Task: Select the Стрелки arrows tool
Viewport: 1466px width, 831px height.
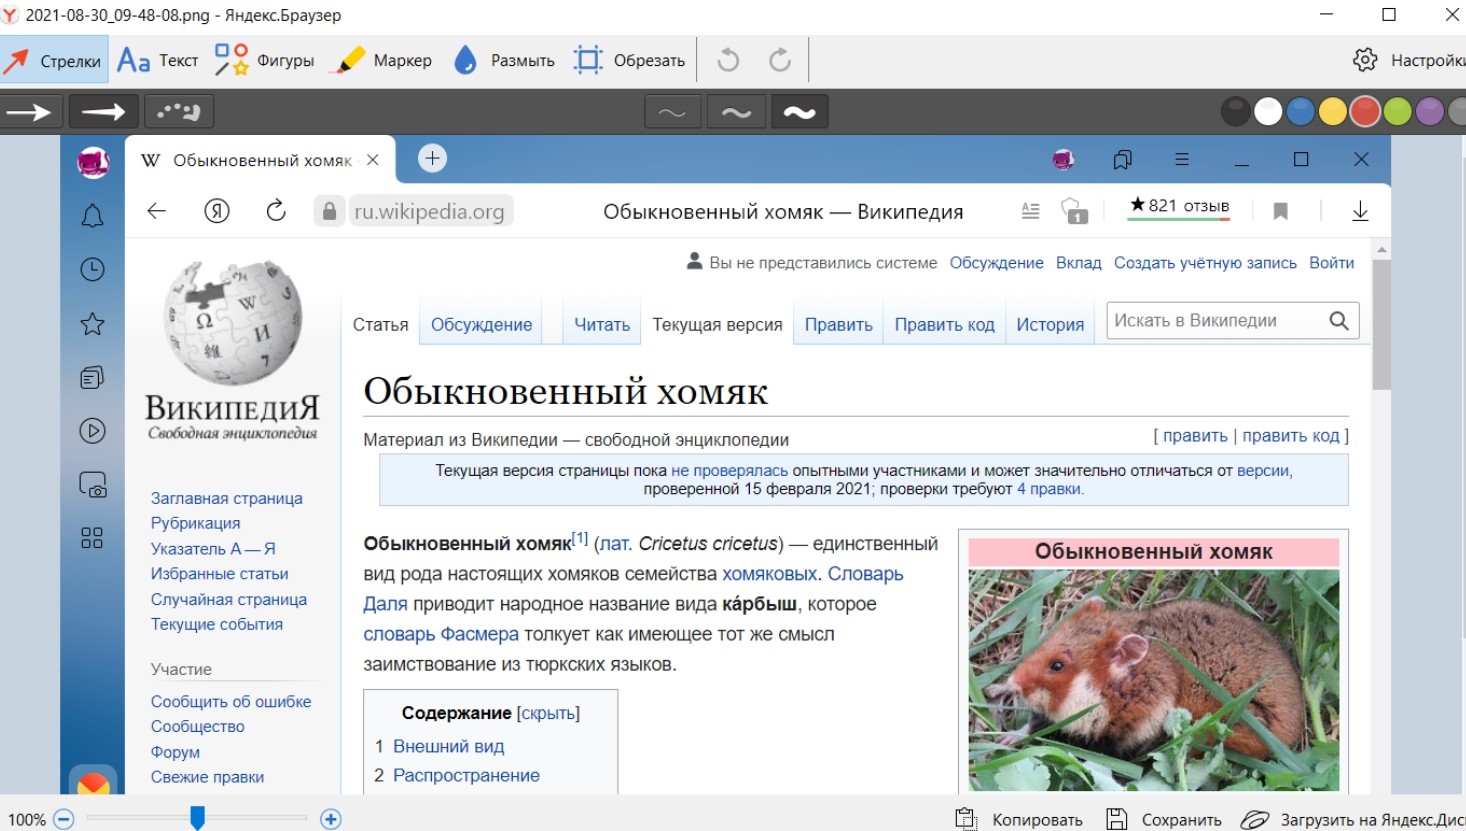Action: click(54, 61)
